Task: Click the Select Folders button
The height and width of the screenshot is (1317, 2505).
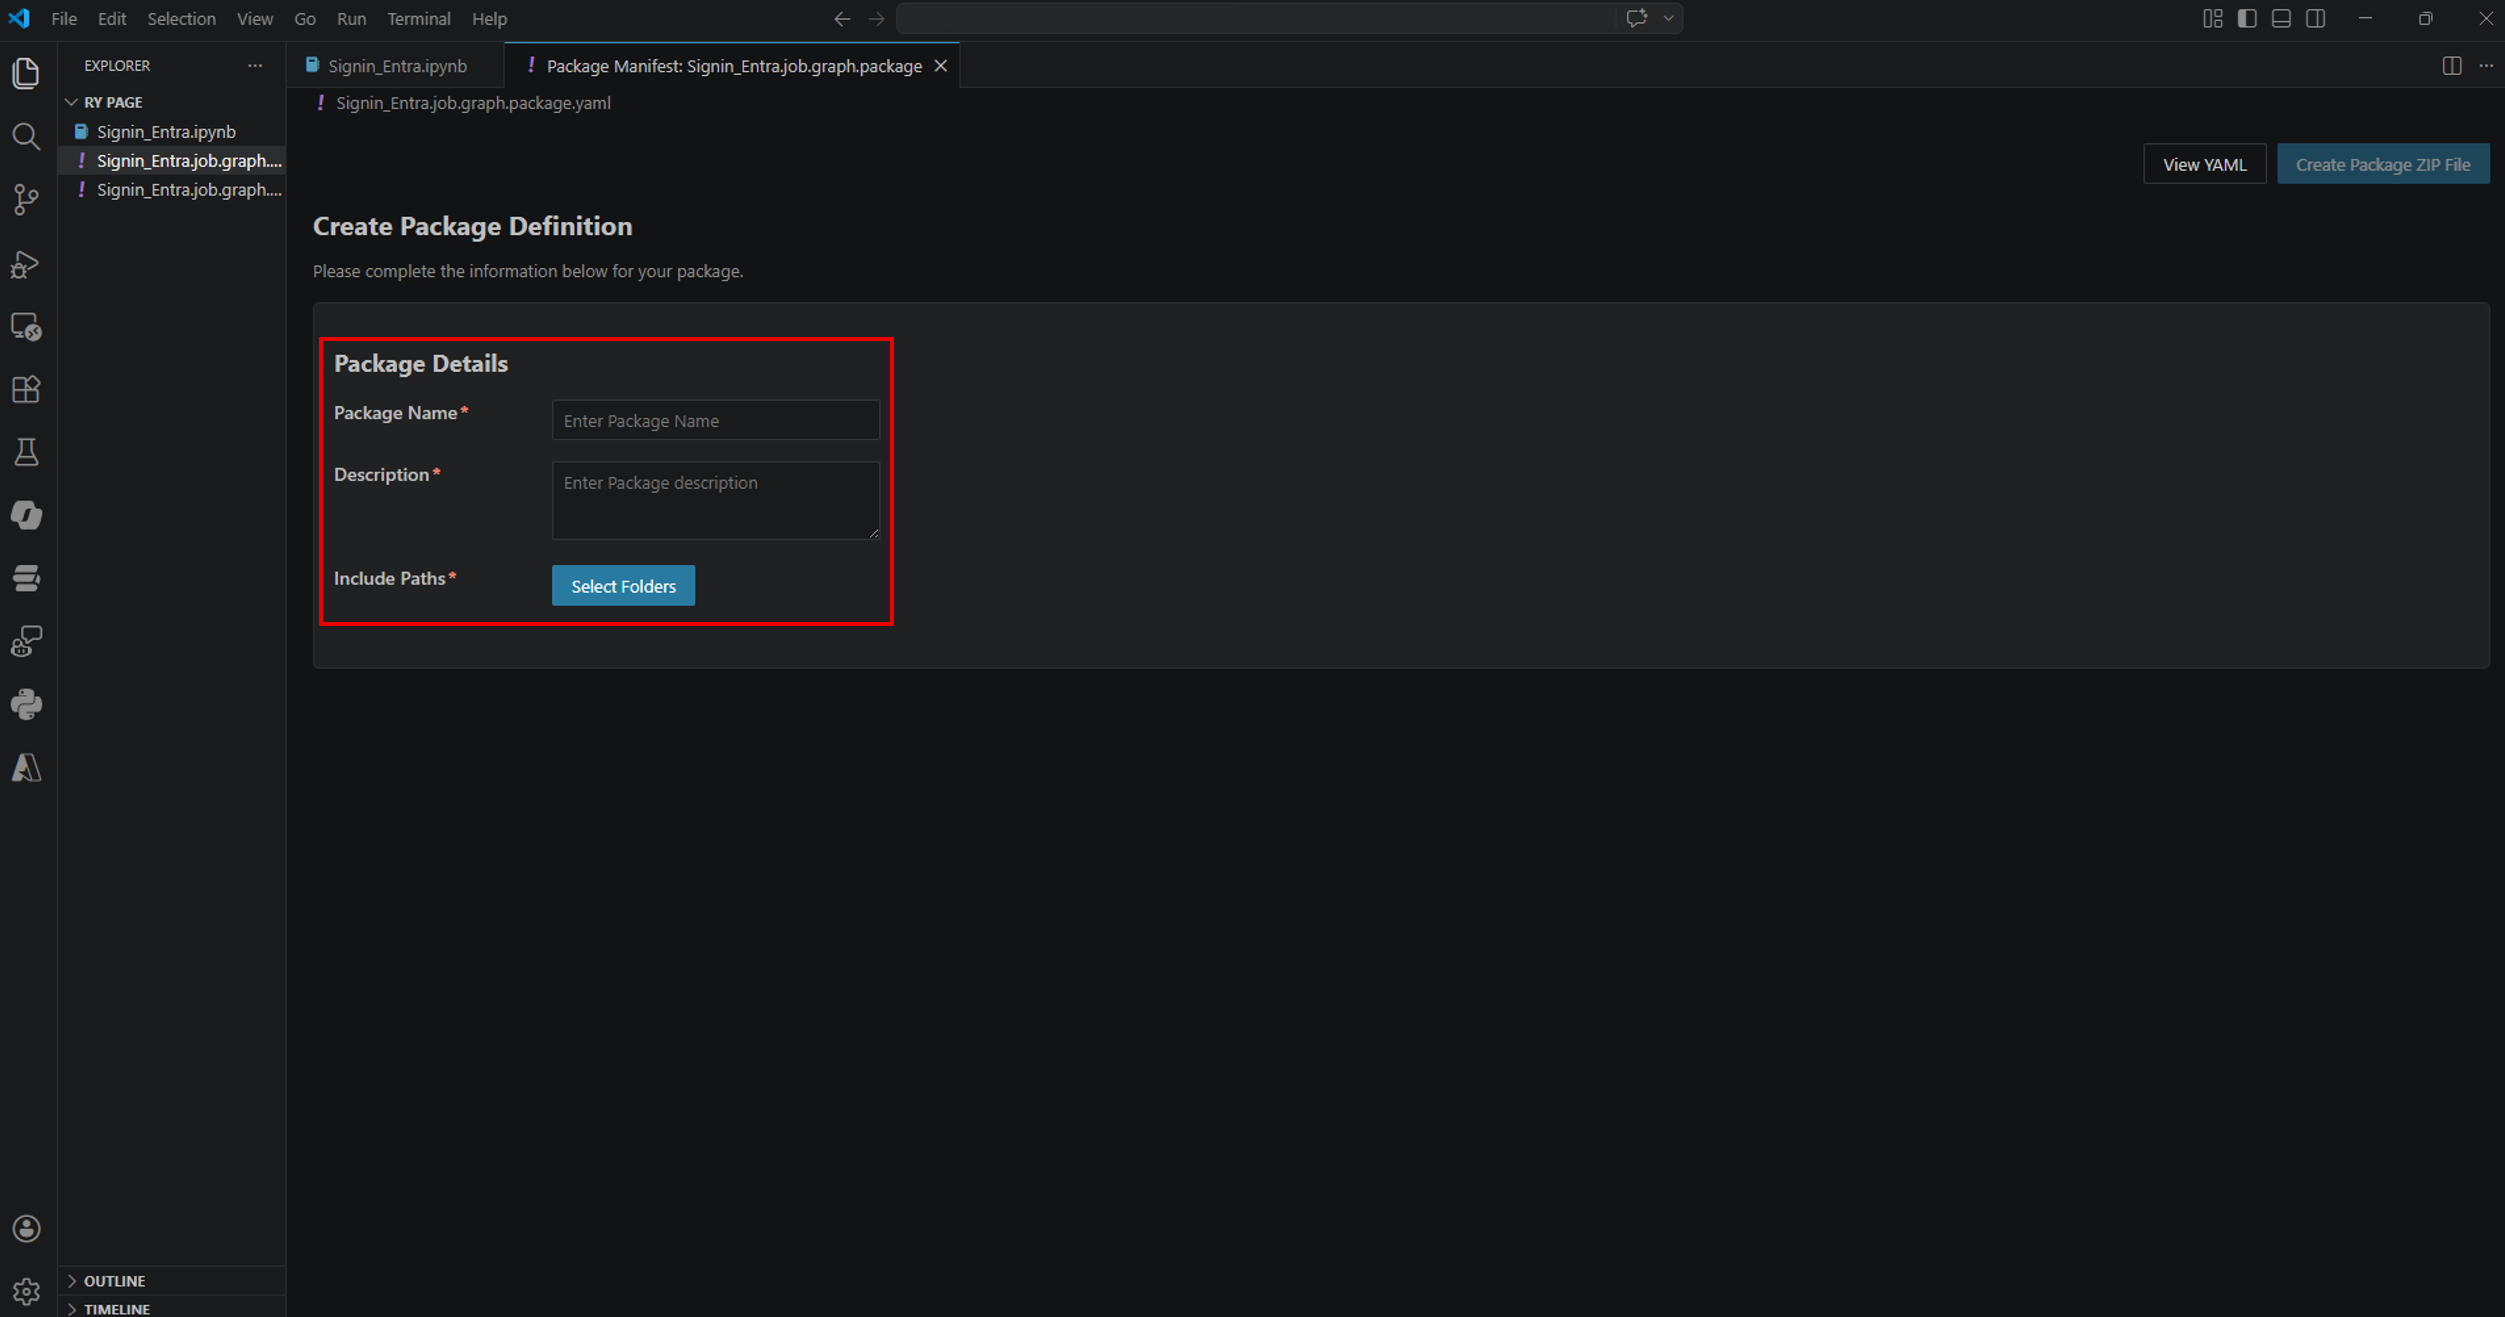Action: (623, 586)
